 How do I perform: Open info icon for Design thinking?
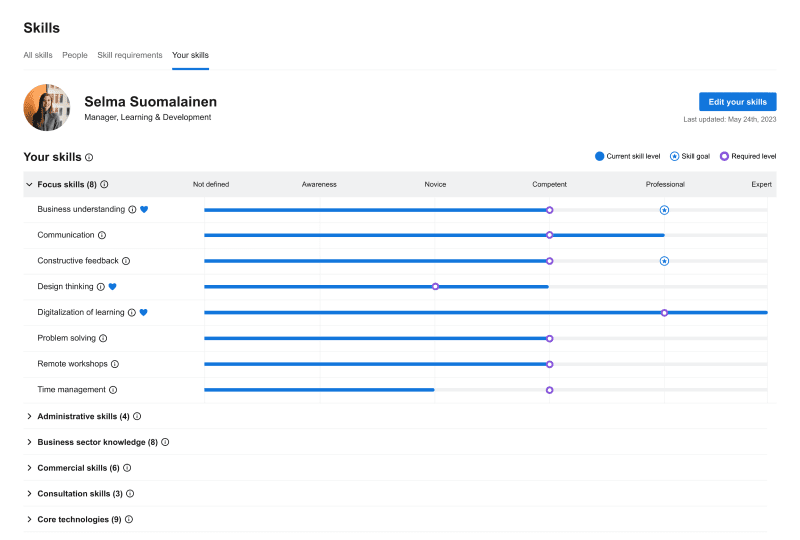[x=101, y=287]
